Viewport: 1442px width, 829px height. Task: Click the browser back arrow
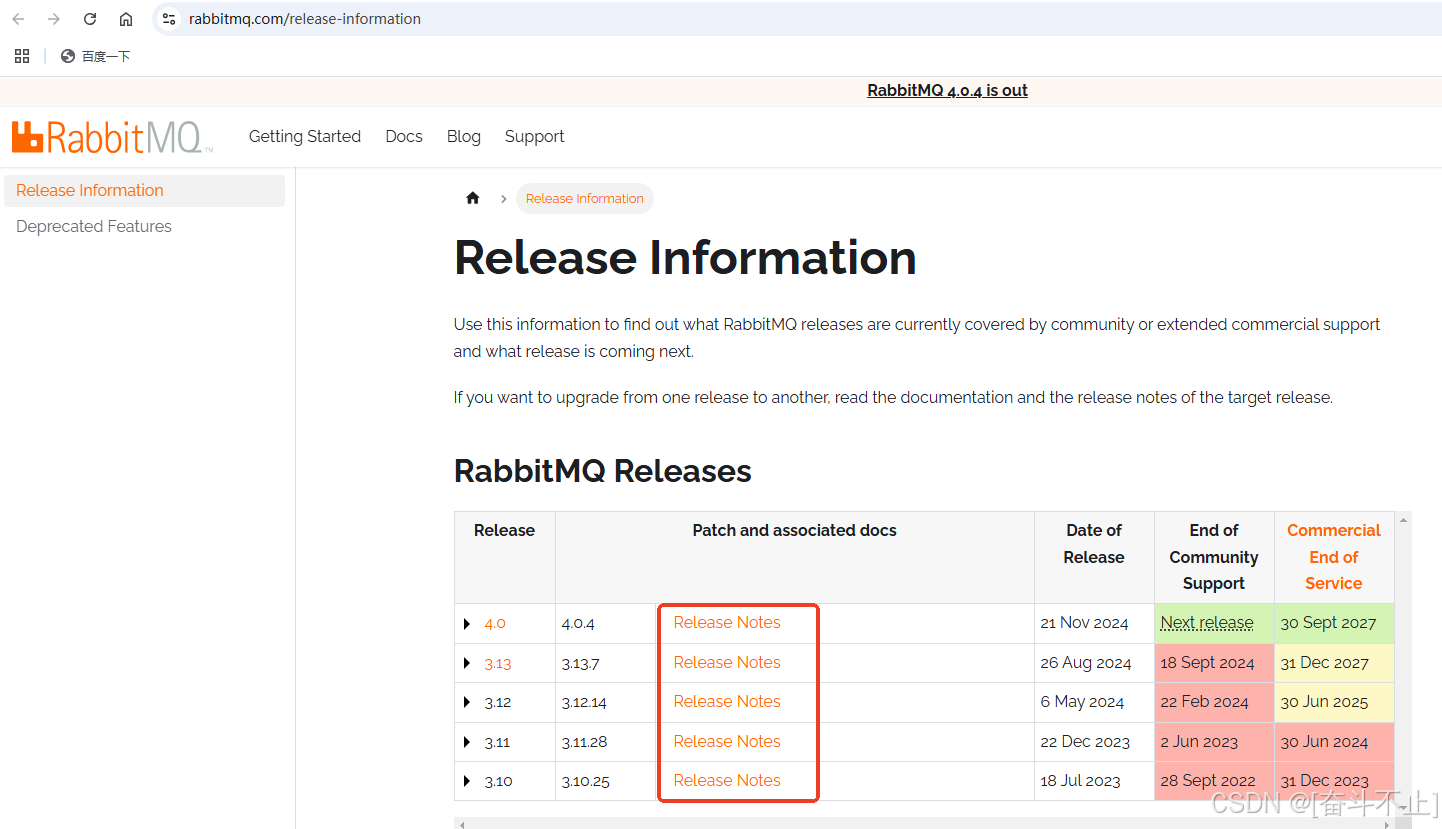[x=18, y=19]
